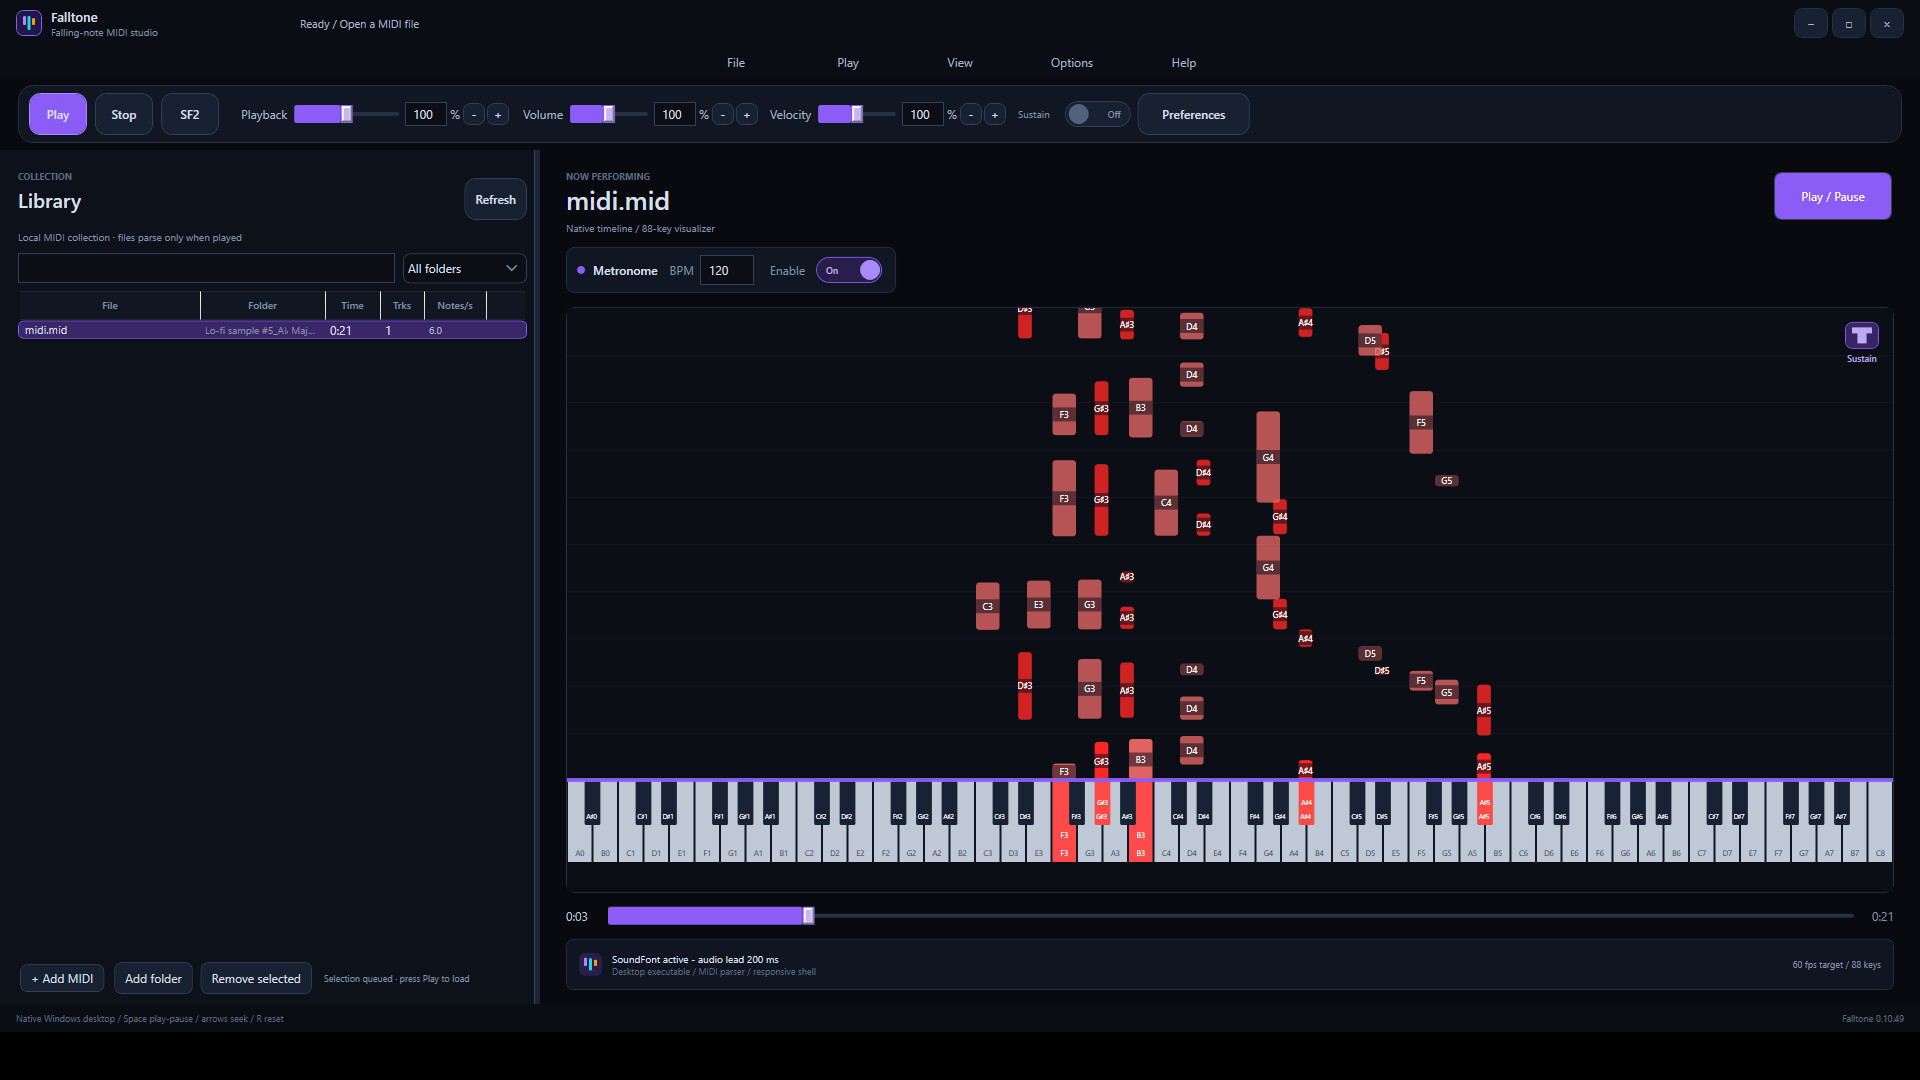Image resolution: width=1920 pixels, height=1080 pixels.
Task: Click the Falltone app logo icon
Action: click(29, 23)
